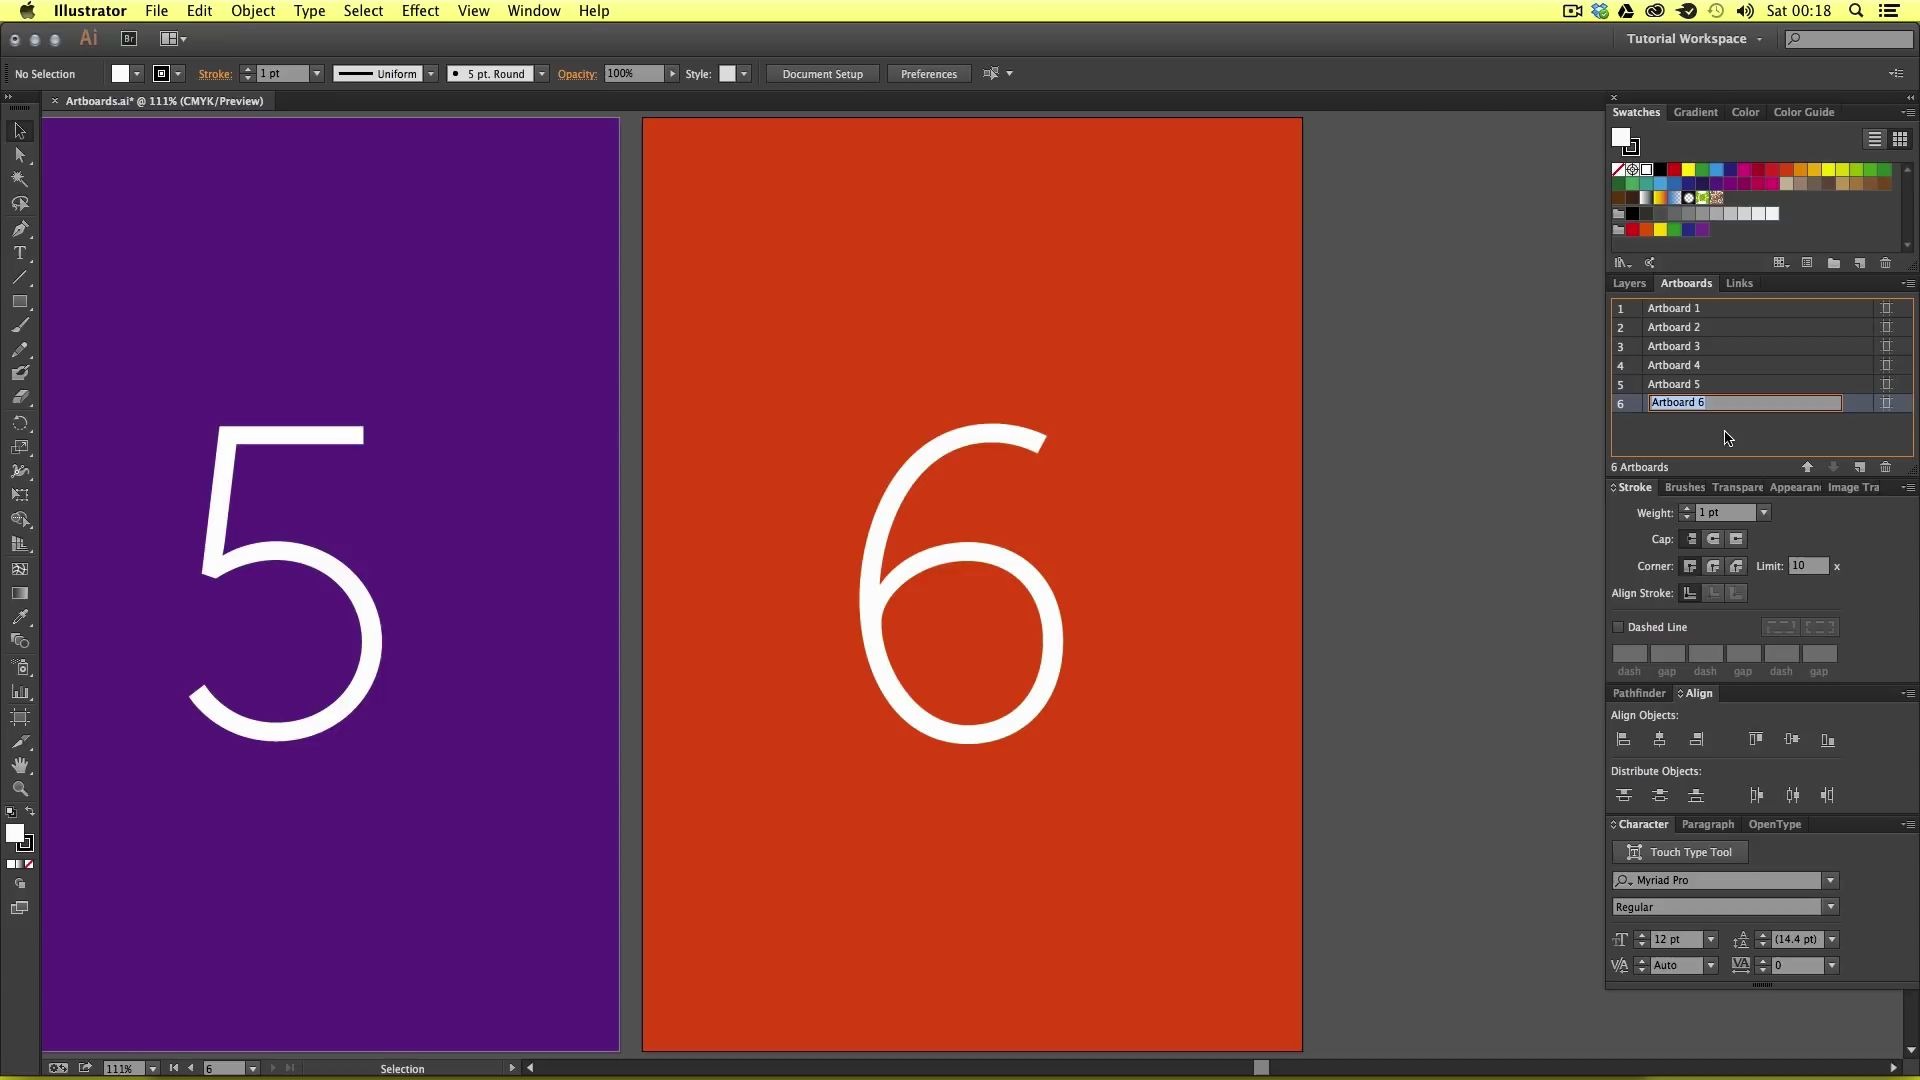The width and height of the screenshot is (1920, 1080).
Task: Select the Type tool
Action: point(19,253)
